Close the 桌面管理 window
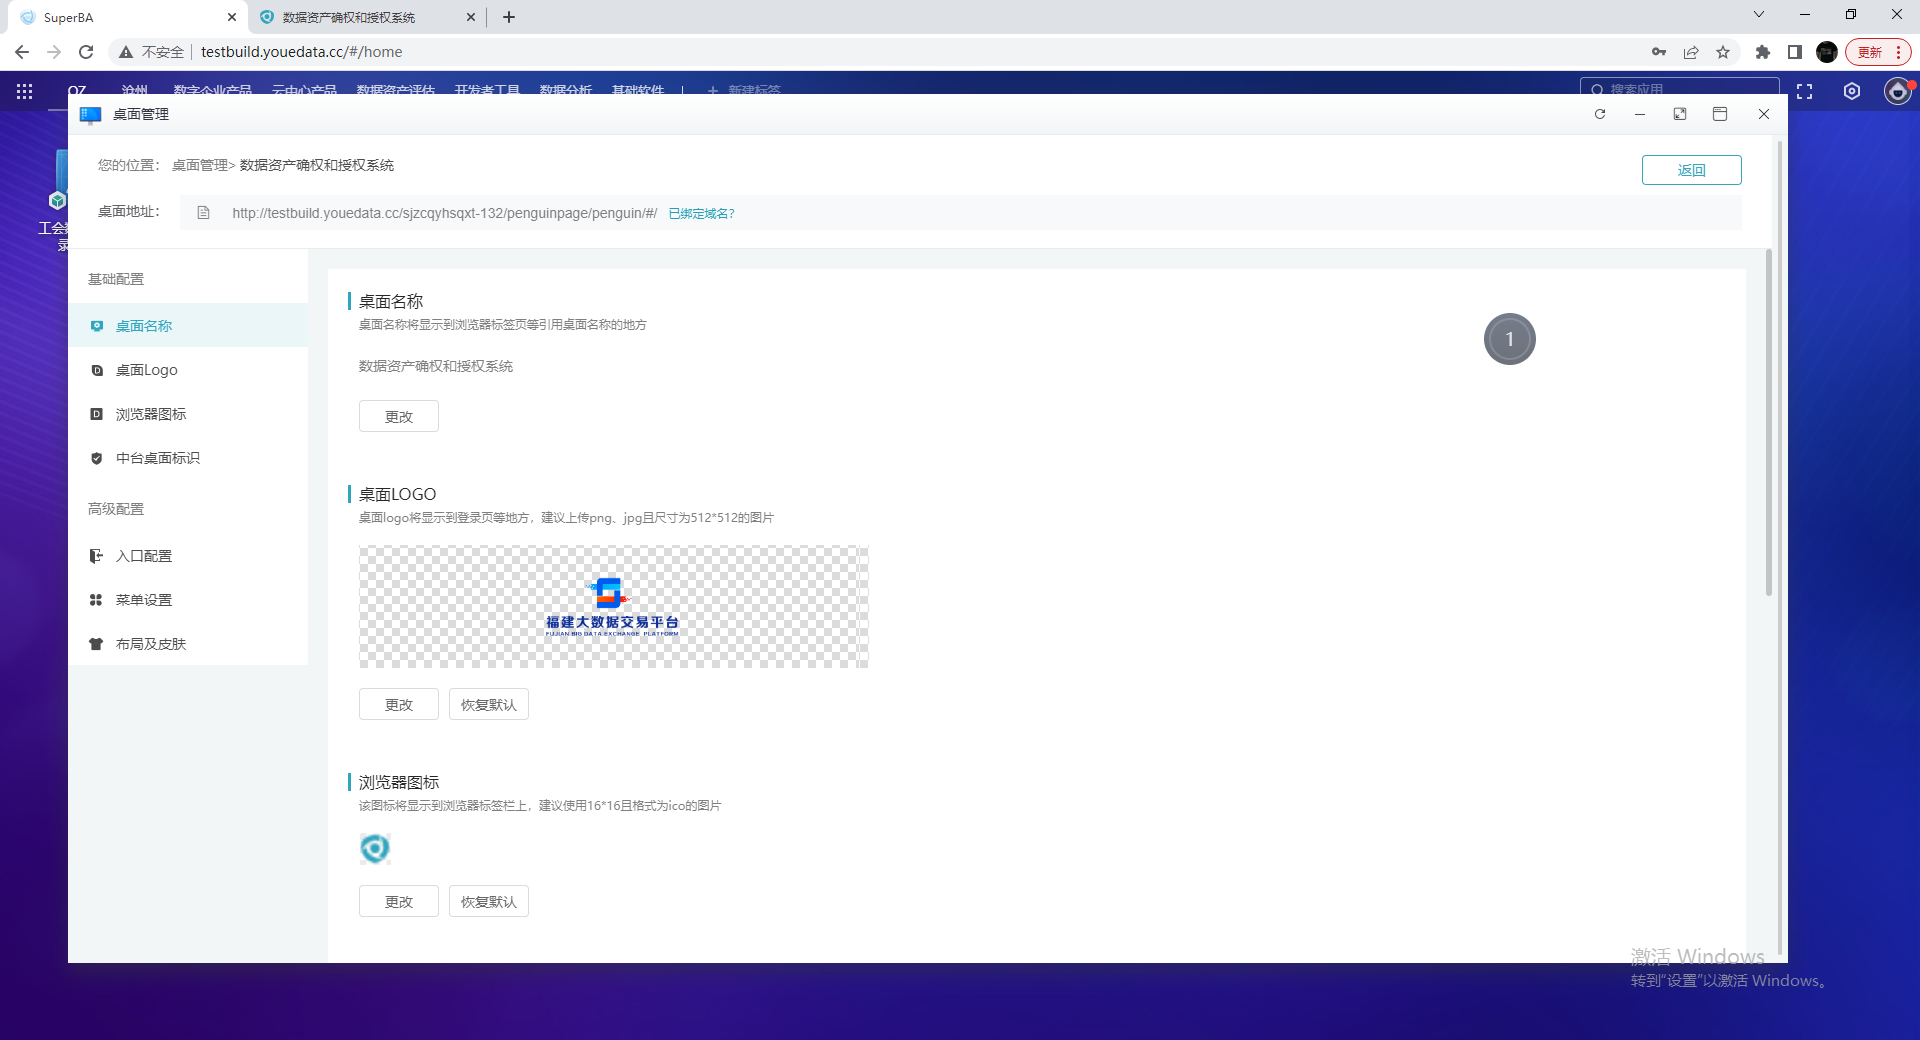The width and height of the screenshot is (1920, 1040). pos(1764,114)
